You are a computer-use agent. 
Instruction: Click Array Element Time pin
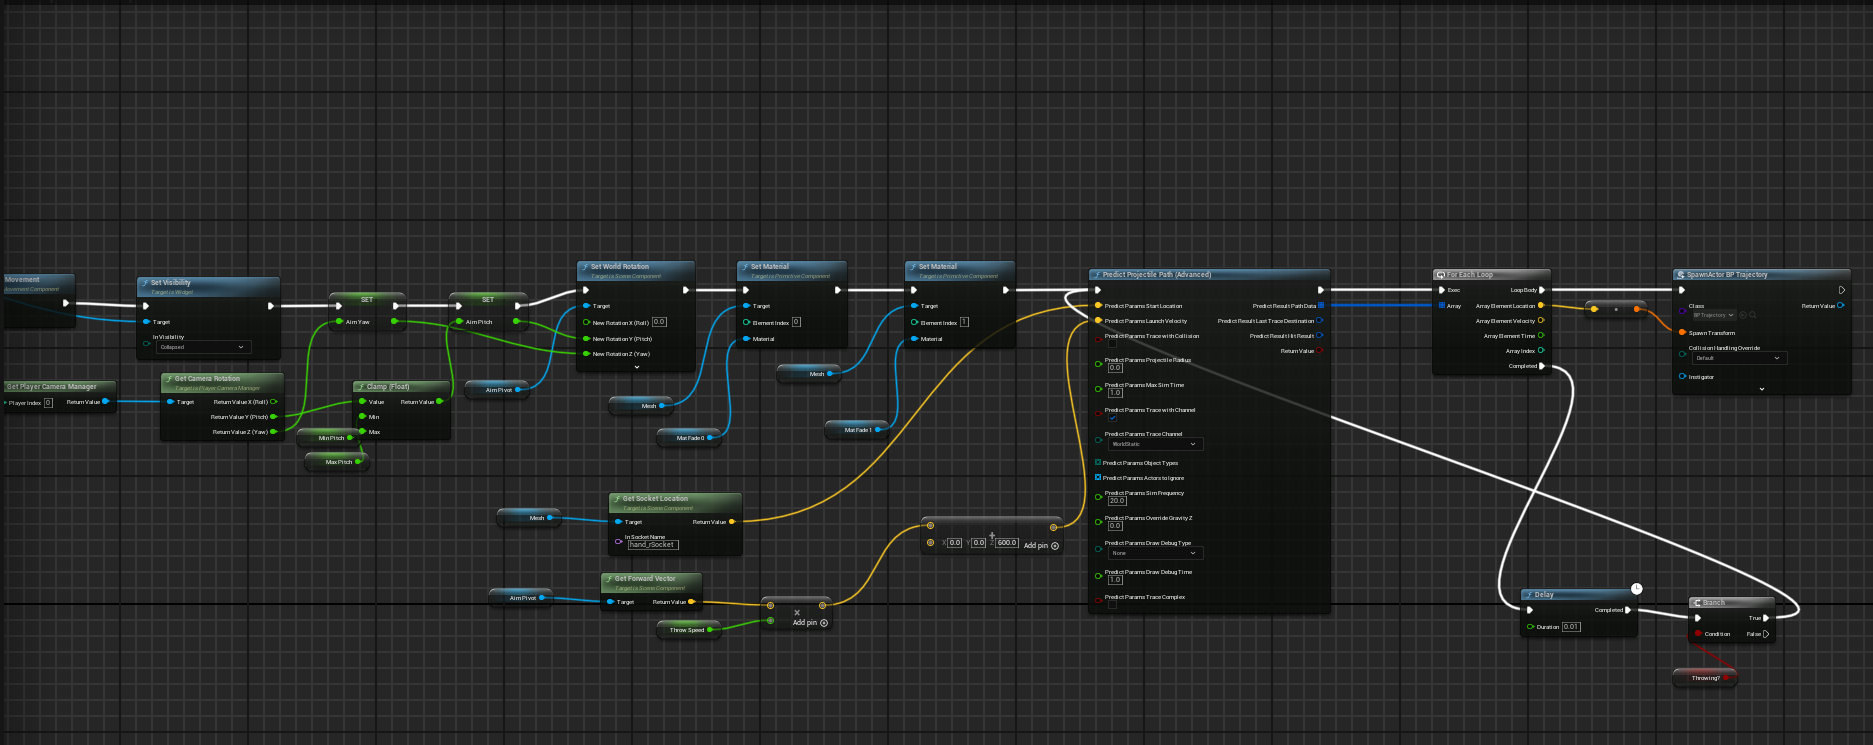1541,336
